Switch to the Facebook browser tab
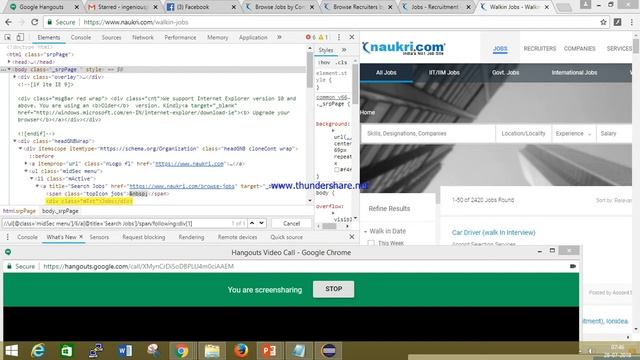The height and width of the screenshot is (360, 640). [199, 7]
